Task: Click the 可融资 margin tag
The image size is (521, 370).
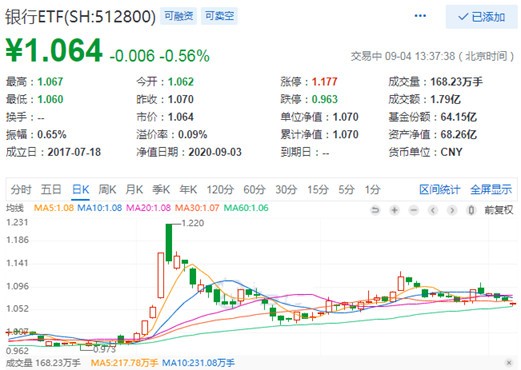Action: tap(179, 16)
